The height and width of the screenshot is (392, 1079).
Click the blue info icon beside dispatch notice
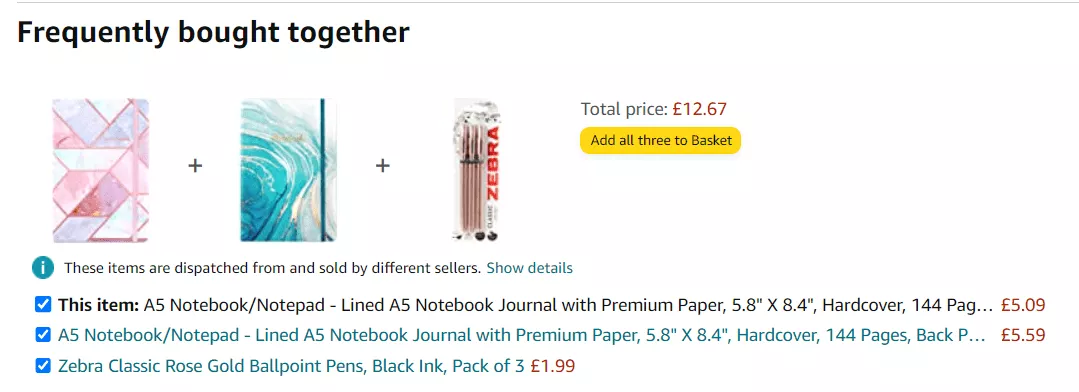coord(43,268)
